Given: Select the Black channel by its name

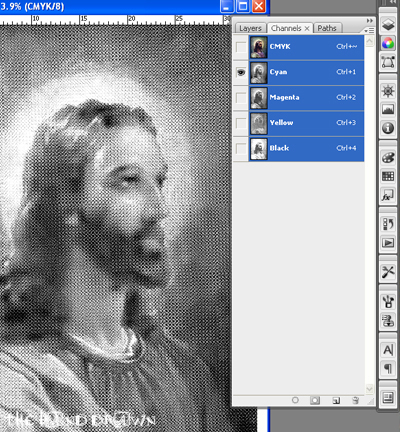Looking at the screenshot, I should [279, 148].
